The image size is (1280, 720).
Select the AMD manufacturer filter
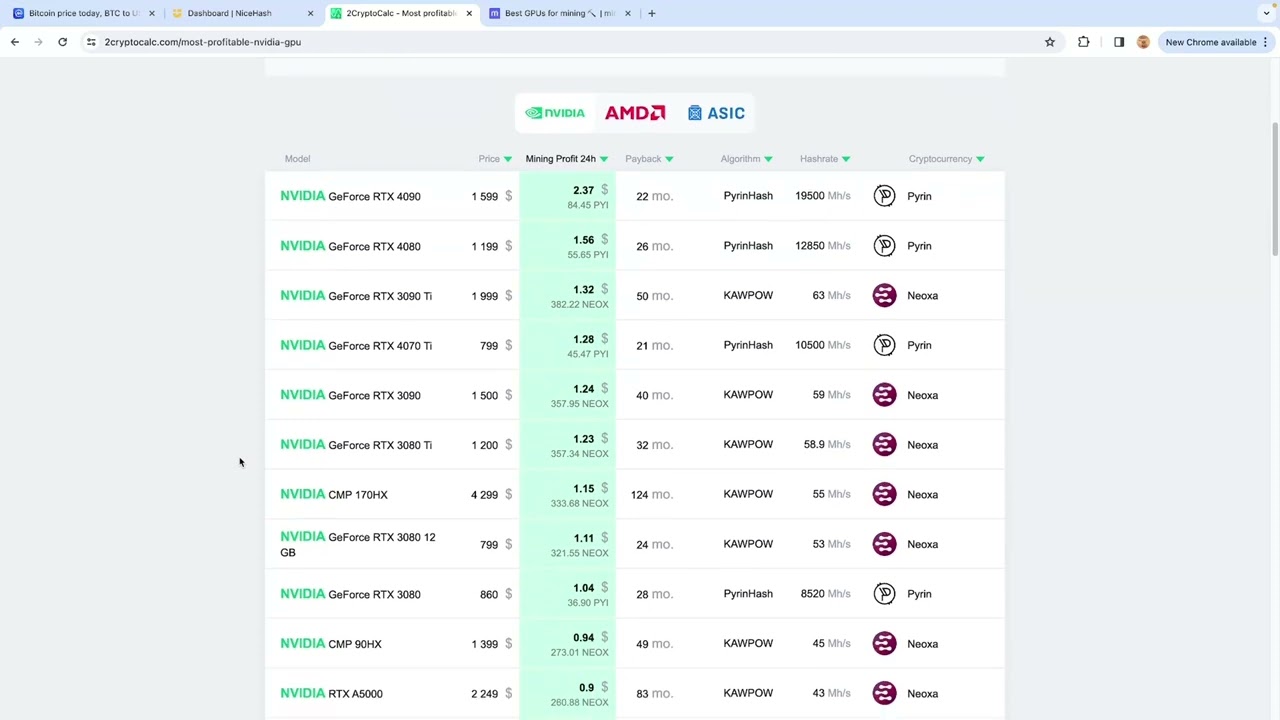tap(635, 113)
